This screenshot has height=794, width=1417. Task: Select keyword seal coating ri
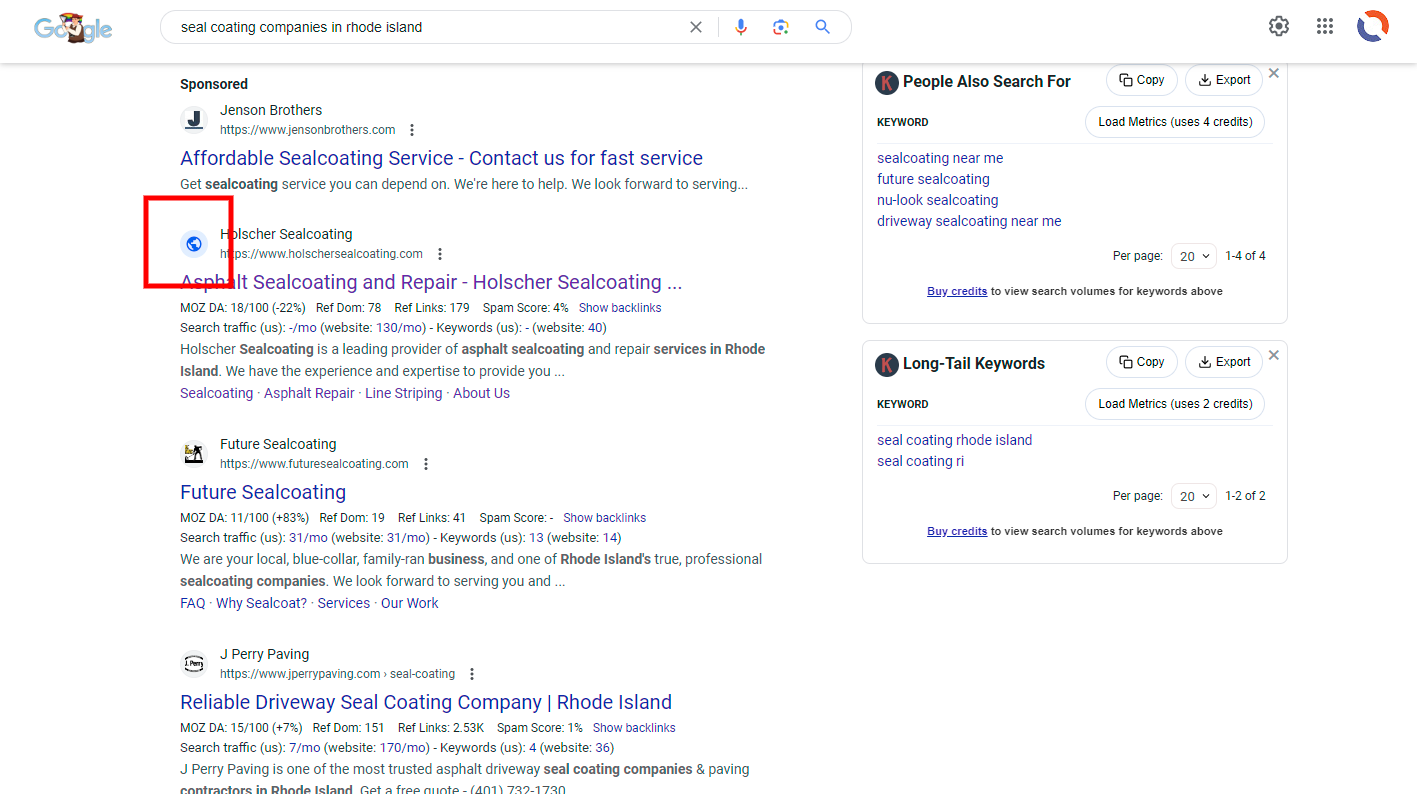click(920, 461)
